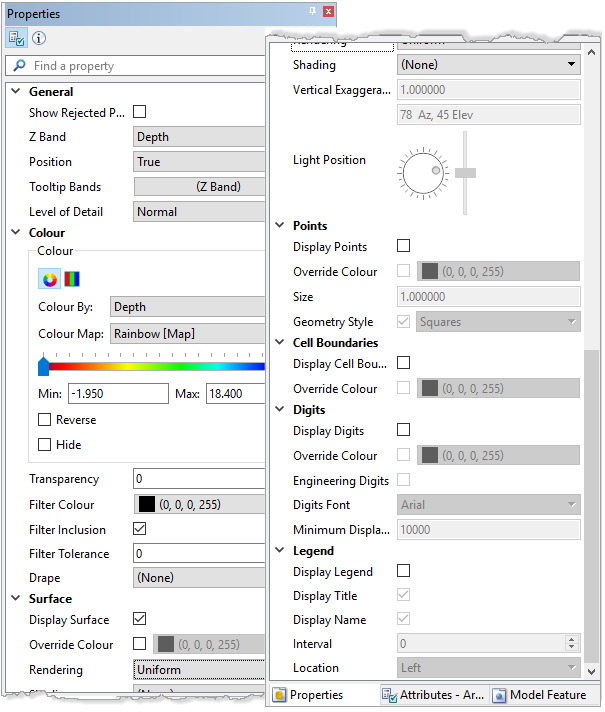Screen dimensions: 605x712
Task: Collapse the General section
Action: 15,92
